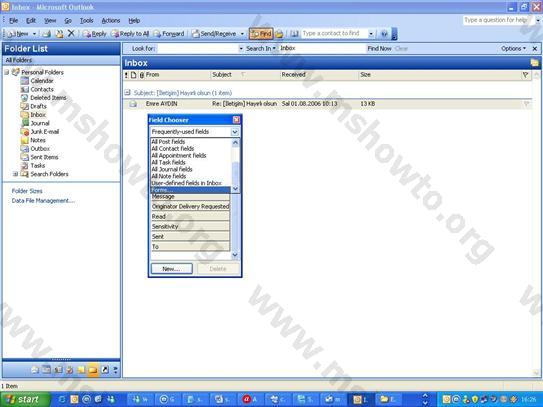Open the Tools menu
This screenshot has width=543, height=407.
click(86, 20)
